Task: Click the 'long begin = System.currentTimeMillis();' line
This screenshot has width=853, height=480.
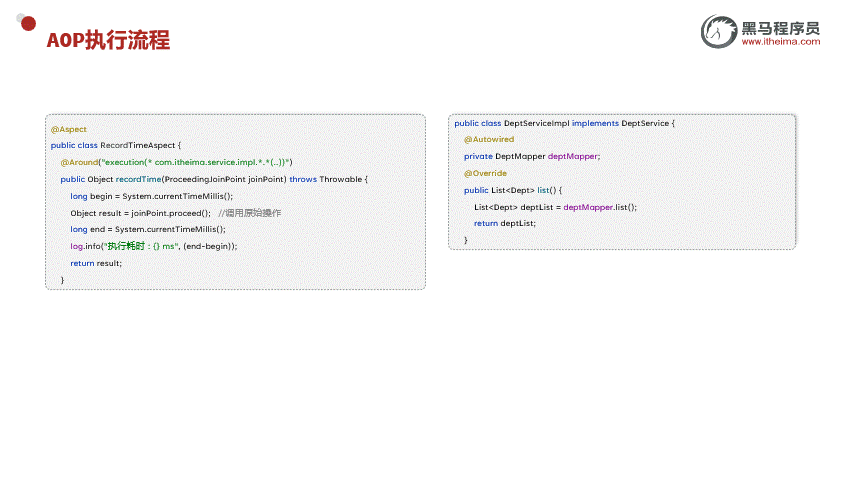Action: coord(151,196)
